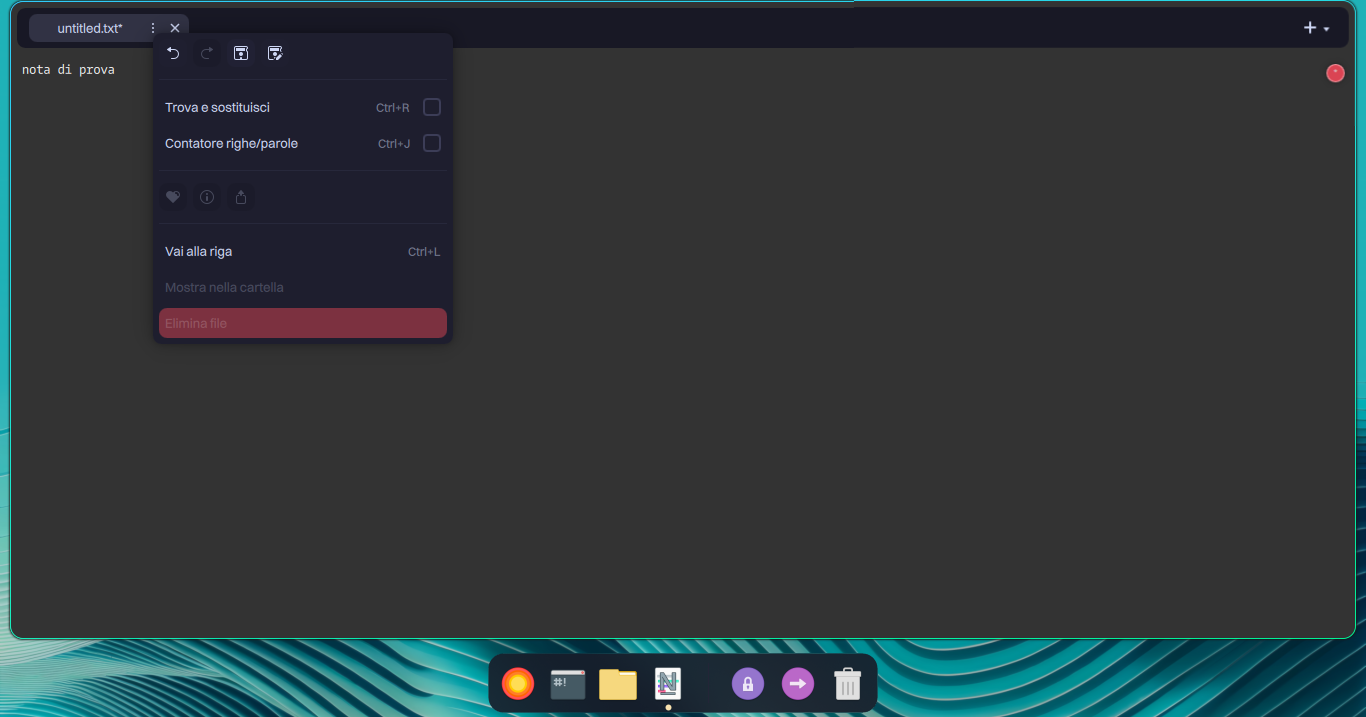
Task: Click the undo arrow icon
Action: tap(173, 53)
